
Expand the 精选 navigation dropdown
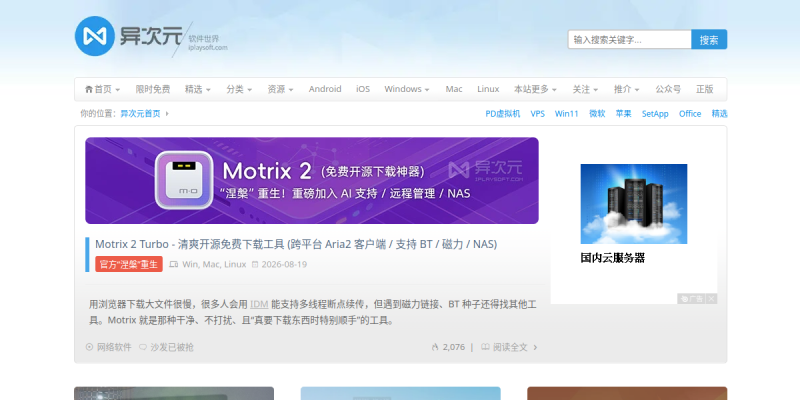(x=208, y=90)
